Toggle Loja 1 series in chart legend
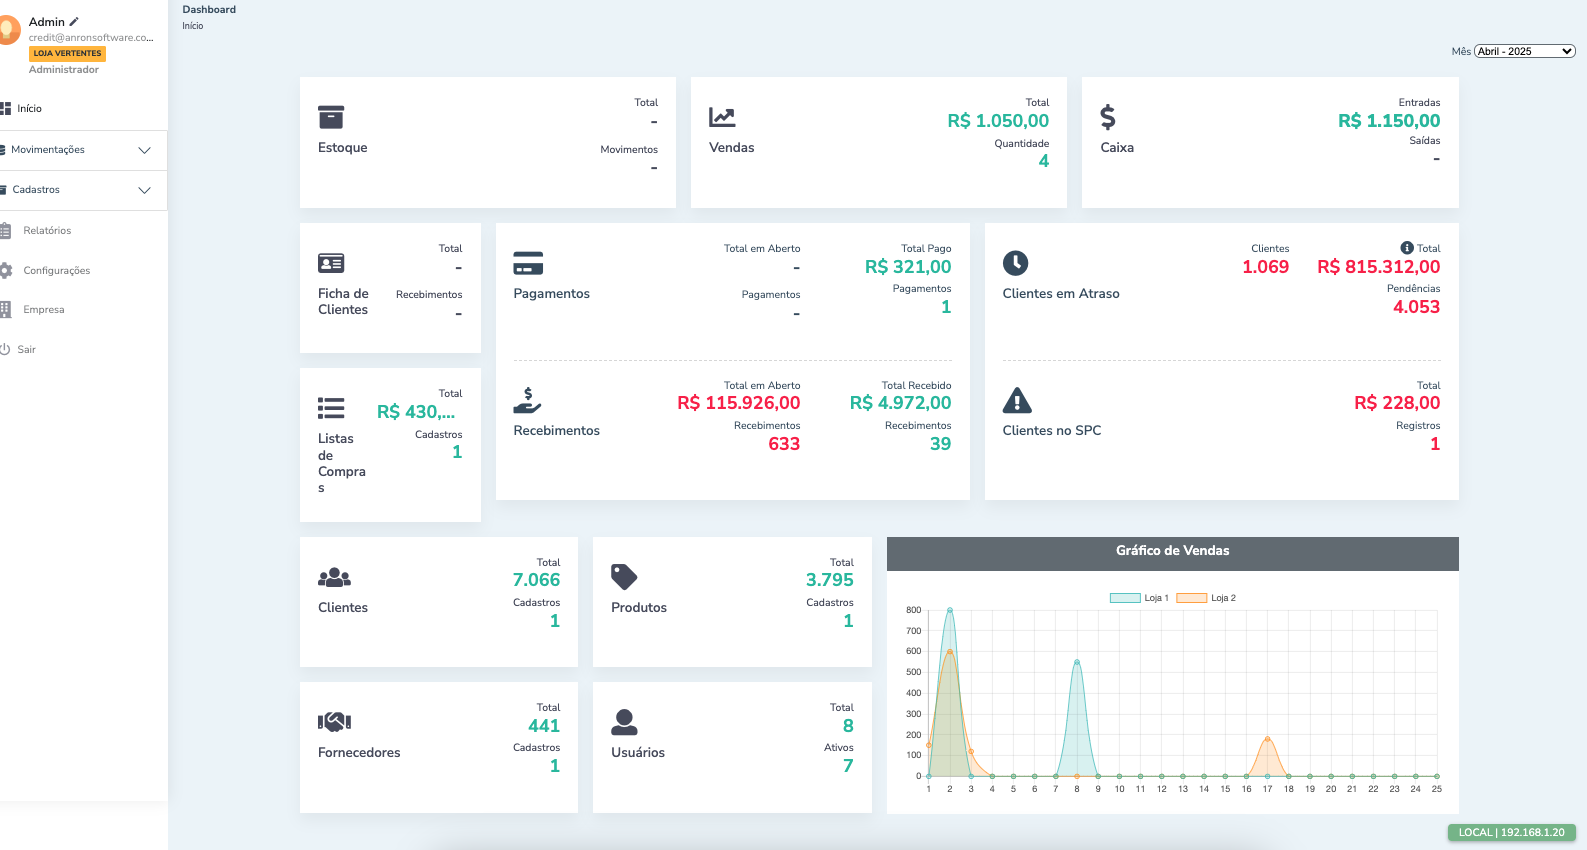Image resolution: width=1587 pixels, height=850 pixels. [x=1139, y=598]
